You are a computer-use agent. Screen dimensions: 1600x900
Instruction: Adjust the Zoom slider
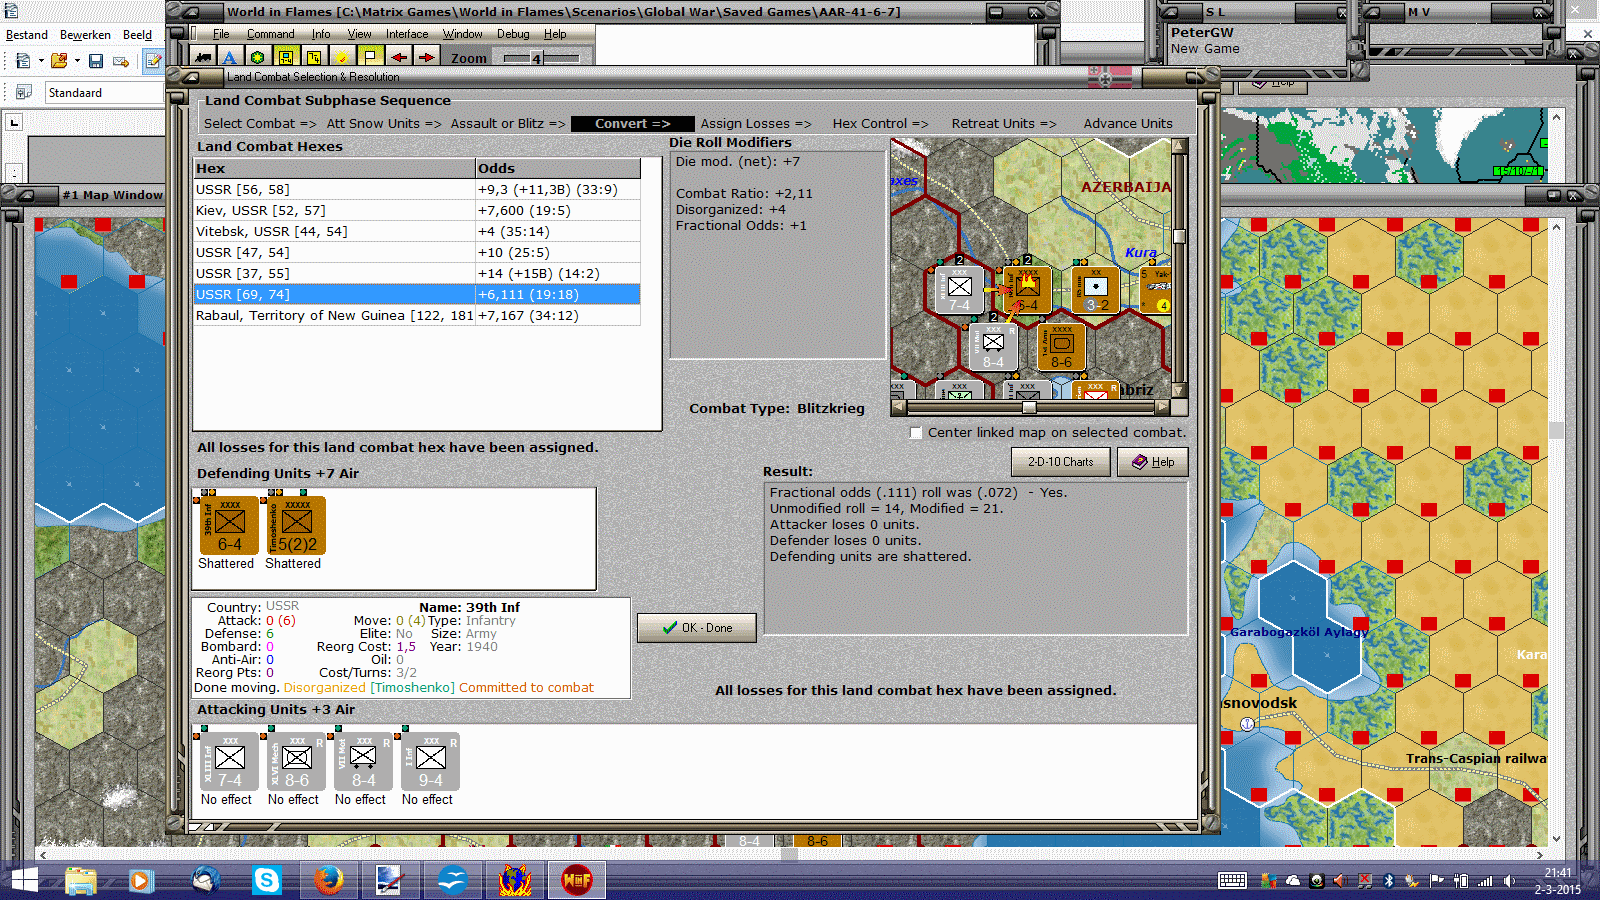point(536,58)
